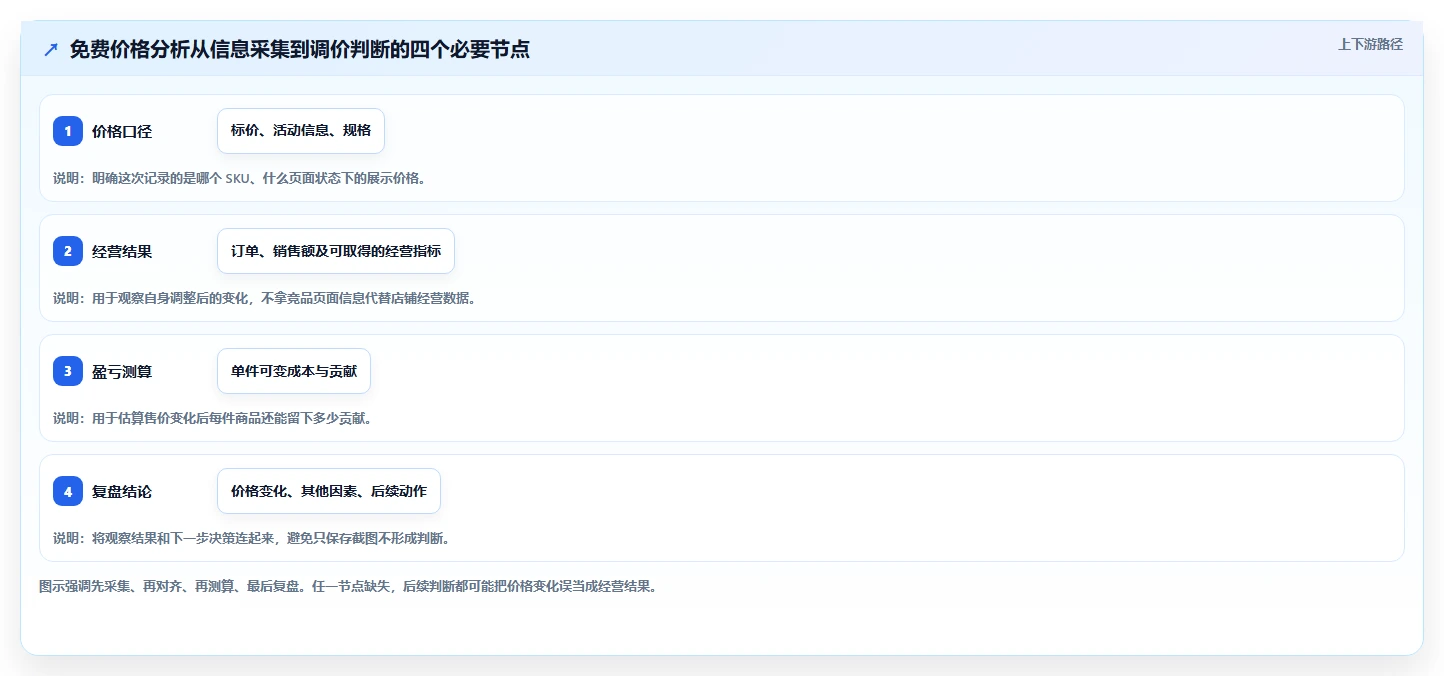Click the note starting 说明：将观察结果和下一步决策

[251, 538]
